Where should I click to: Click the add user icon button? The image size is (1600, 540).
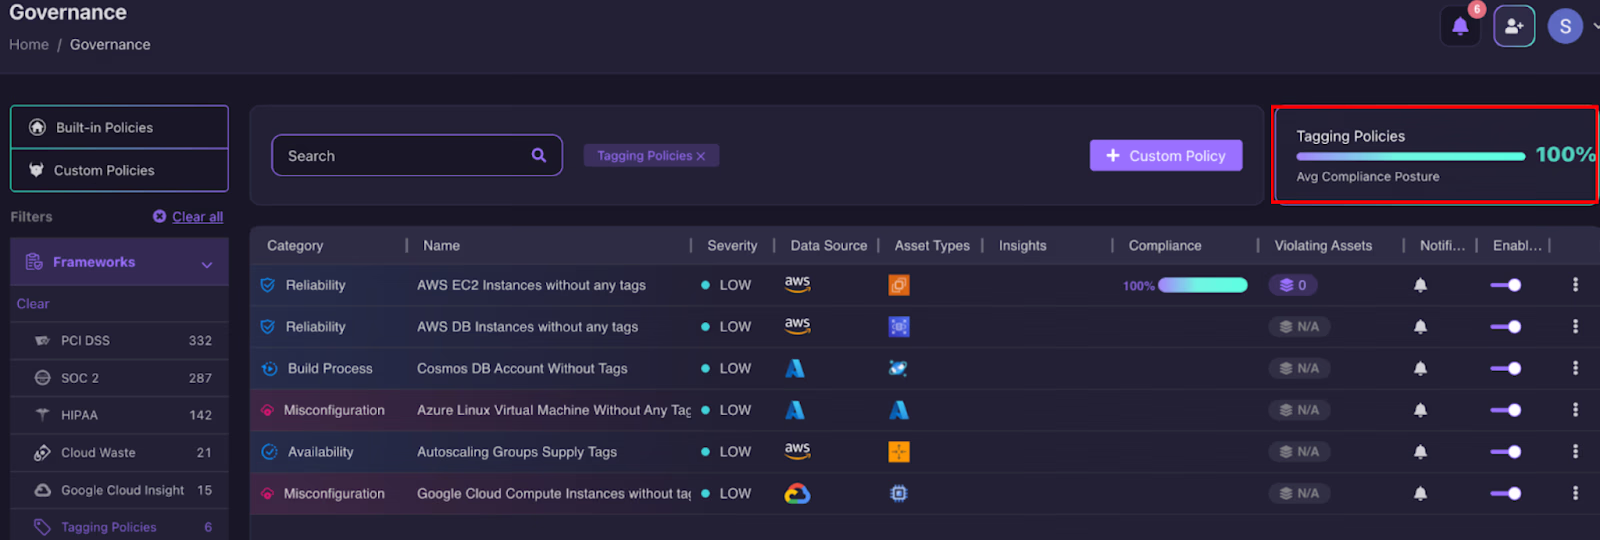coord(1514,26)
